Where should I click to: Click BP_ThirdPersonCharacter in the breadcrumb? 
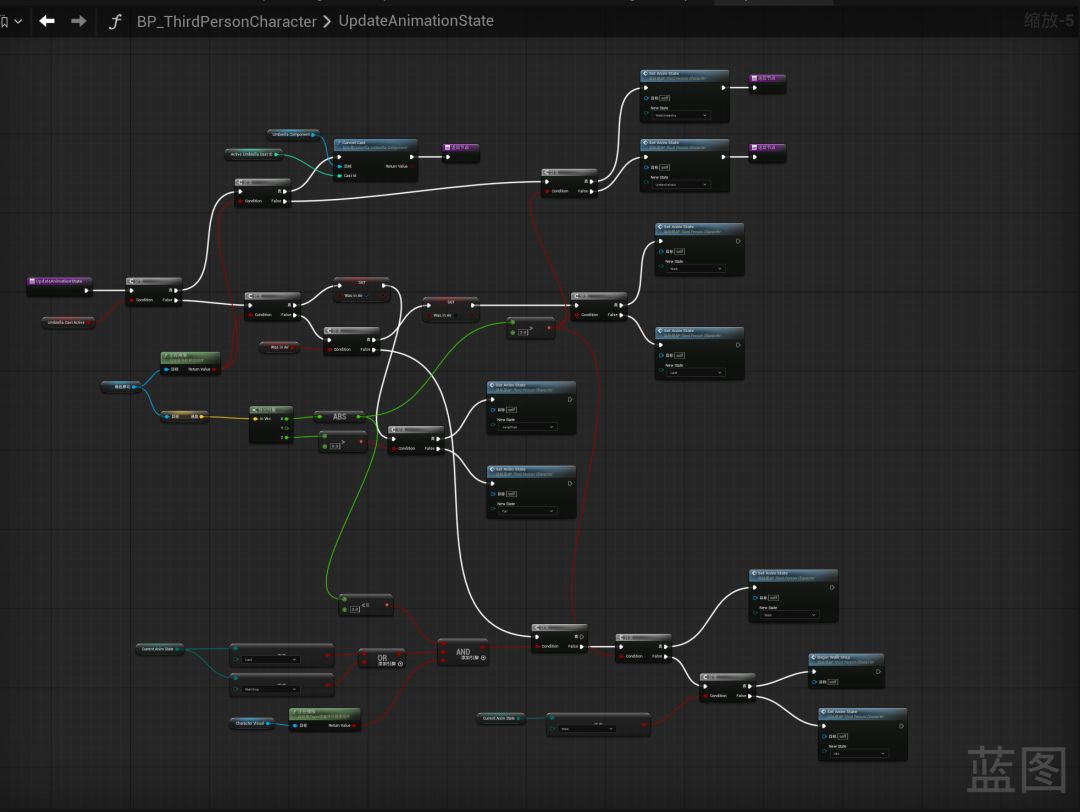(227, 21)
